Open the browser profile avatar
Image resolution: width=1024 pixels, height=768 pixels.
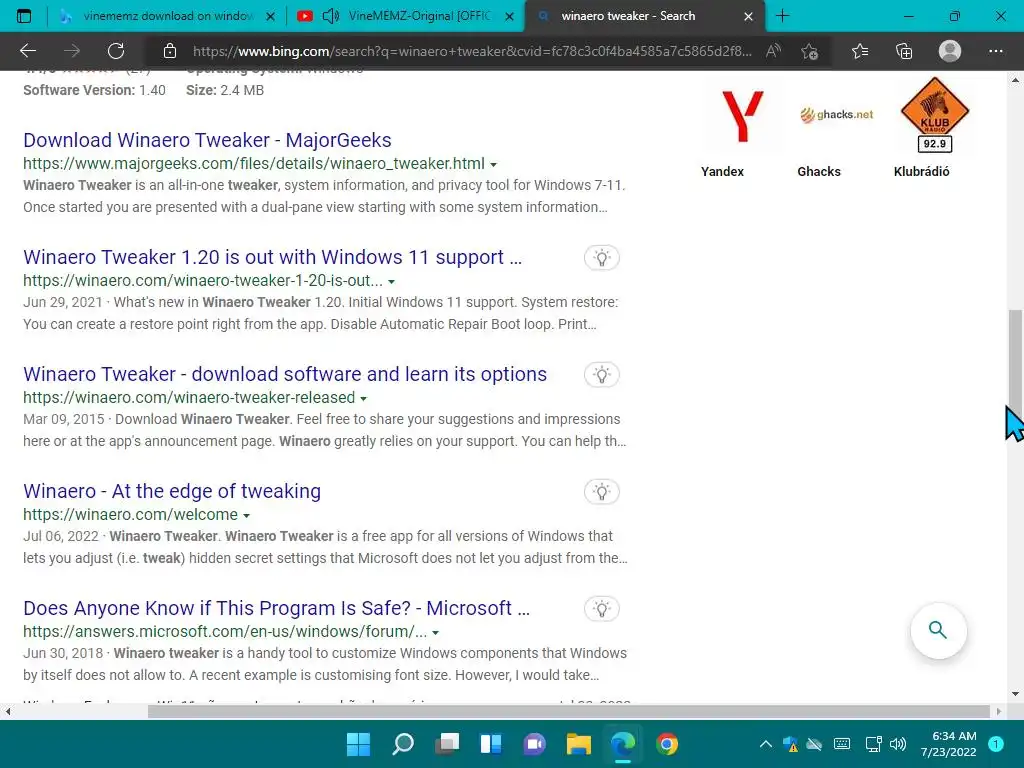[x=950, y=51]
